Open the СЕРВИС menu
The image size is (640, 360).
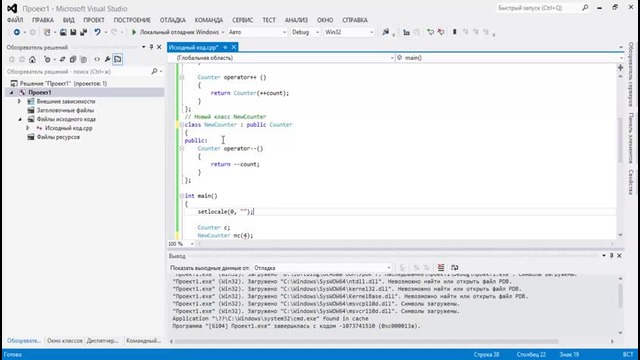(x=242, y=20)
